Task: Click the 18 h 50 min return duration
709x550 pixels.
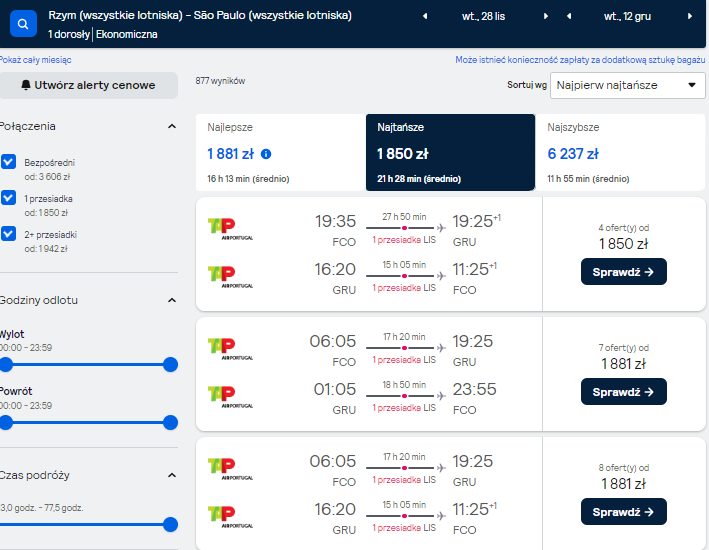Action: coord(404,385)
